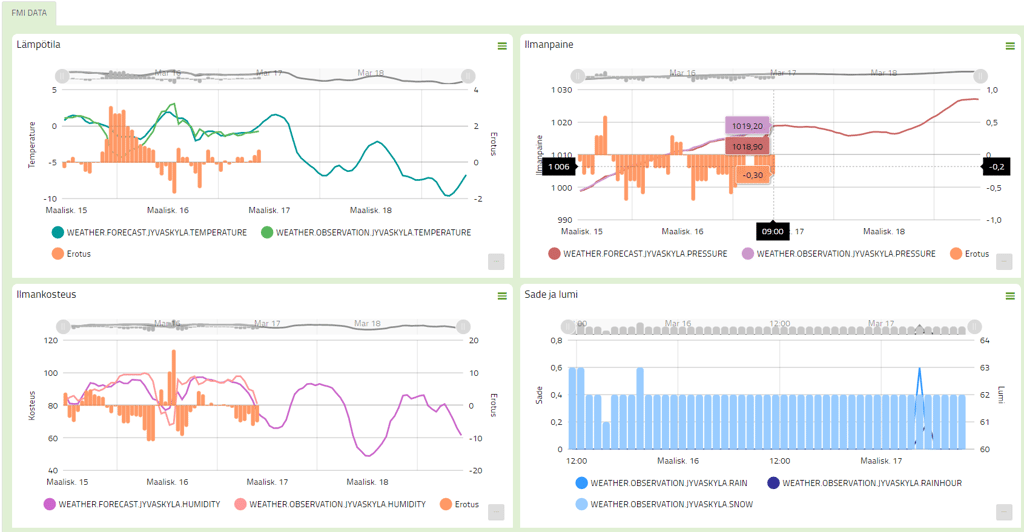Click the -0,30 Erotus tooltip label
This screenshot has width=1024, height=532.
[754, 175]
